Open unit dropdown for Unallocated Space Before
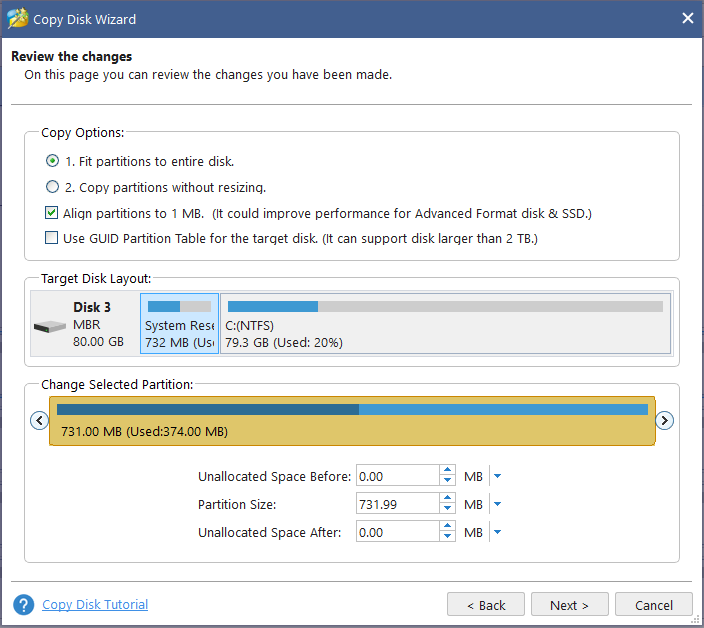This screenshot has width=704, height=628. [497, 476]
